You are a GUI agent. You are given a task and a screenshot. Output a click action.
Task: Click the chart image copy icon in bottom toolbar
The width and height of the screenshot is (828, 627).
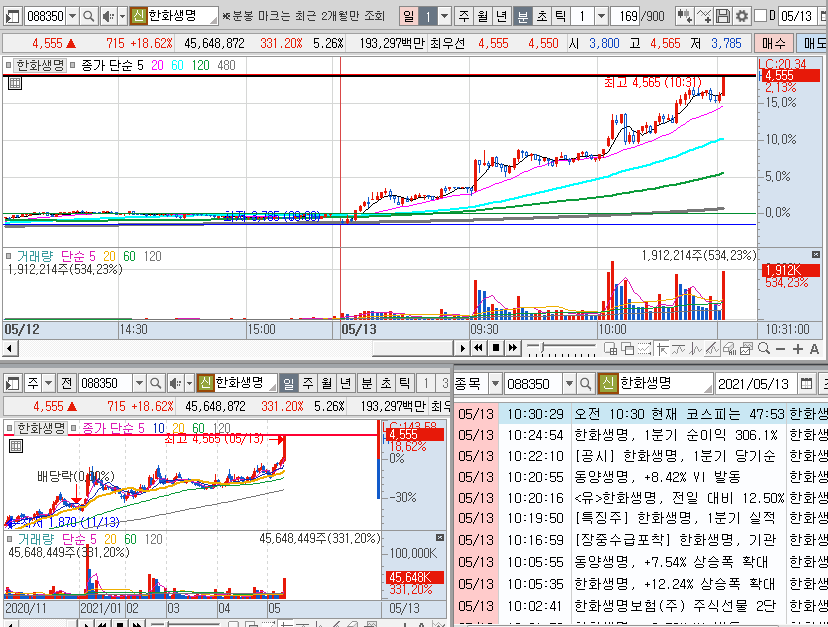pyautogui.click(x=746, y=349)
